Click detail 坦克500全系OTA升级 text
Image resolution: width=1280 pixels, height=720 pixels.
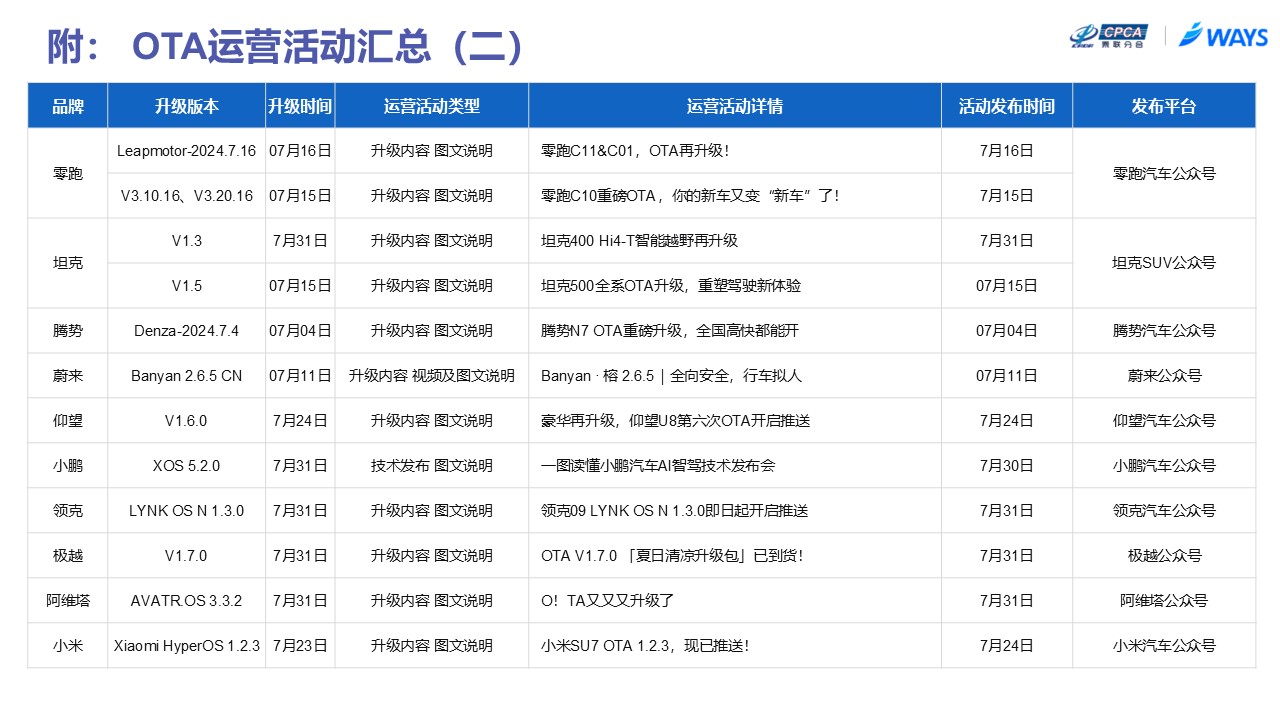tap(671, 286)
